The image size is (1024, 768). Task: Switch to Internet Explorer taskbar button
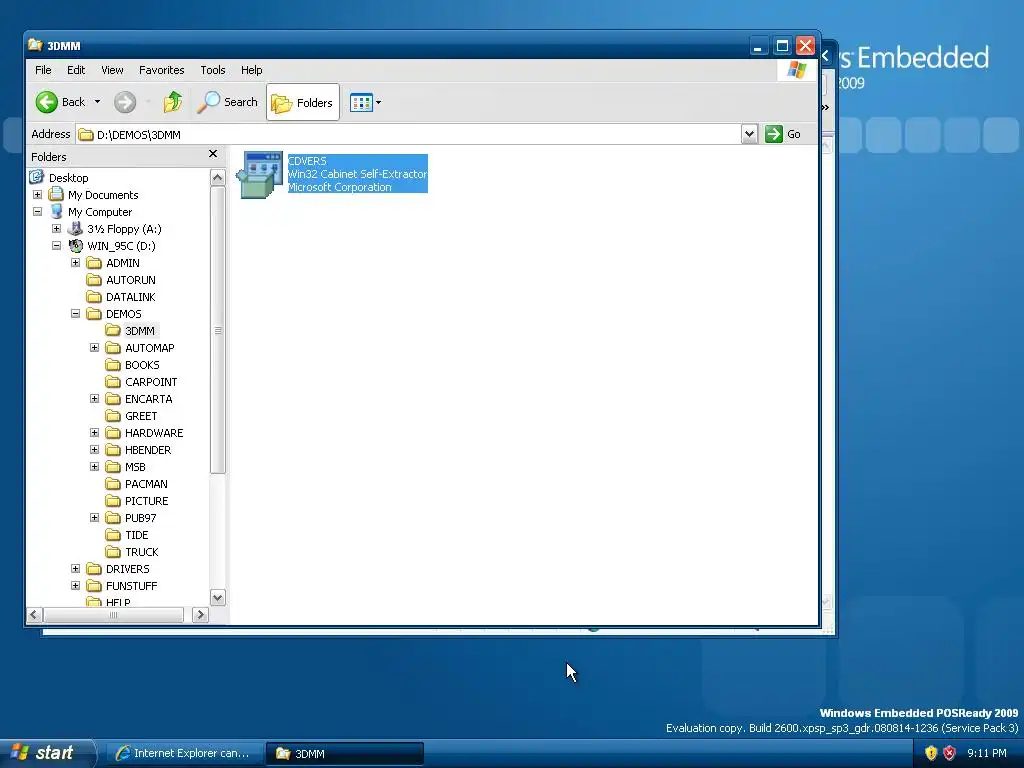[184, 753]
